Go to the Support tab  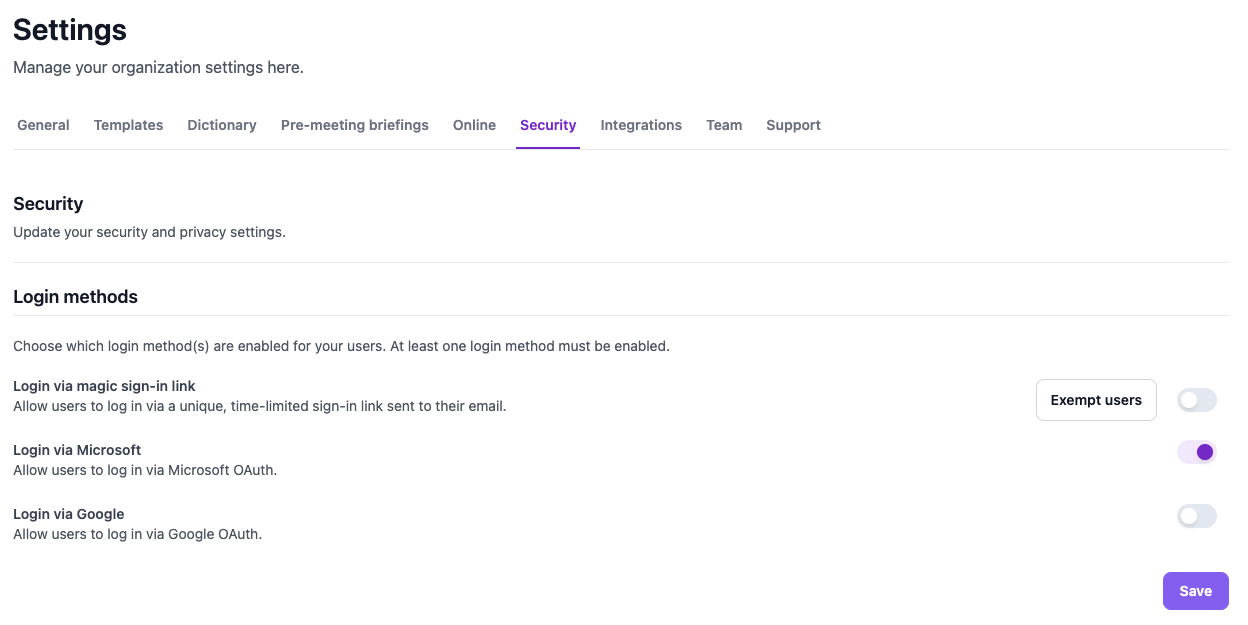(793, 125)
